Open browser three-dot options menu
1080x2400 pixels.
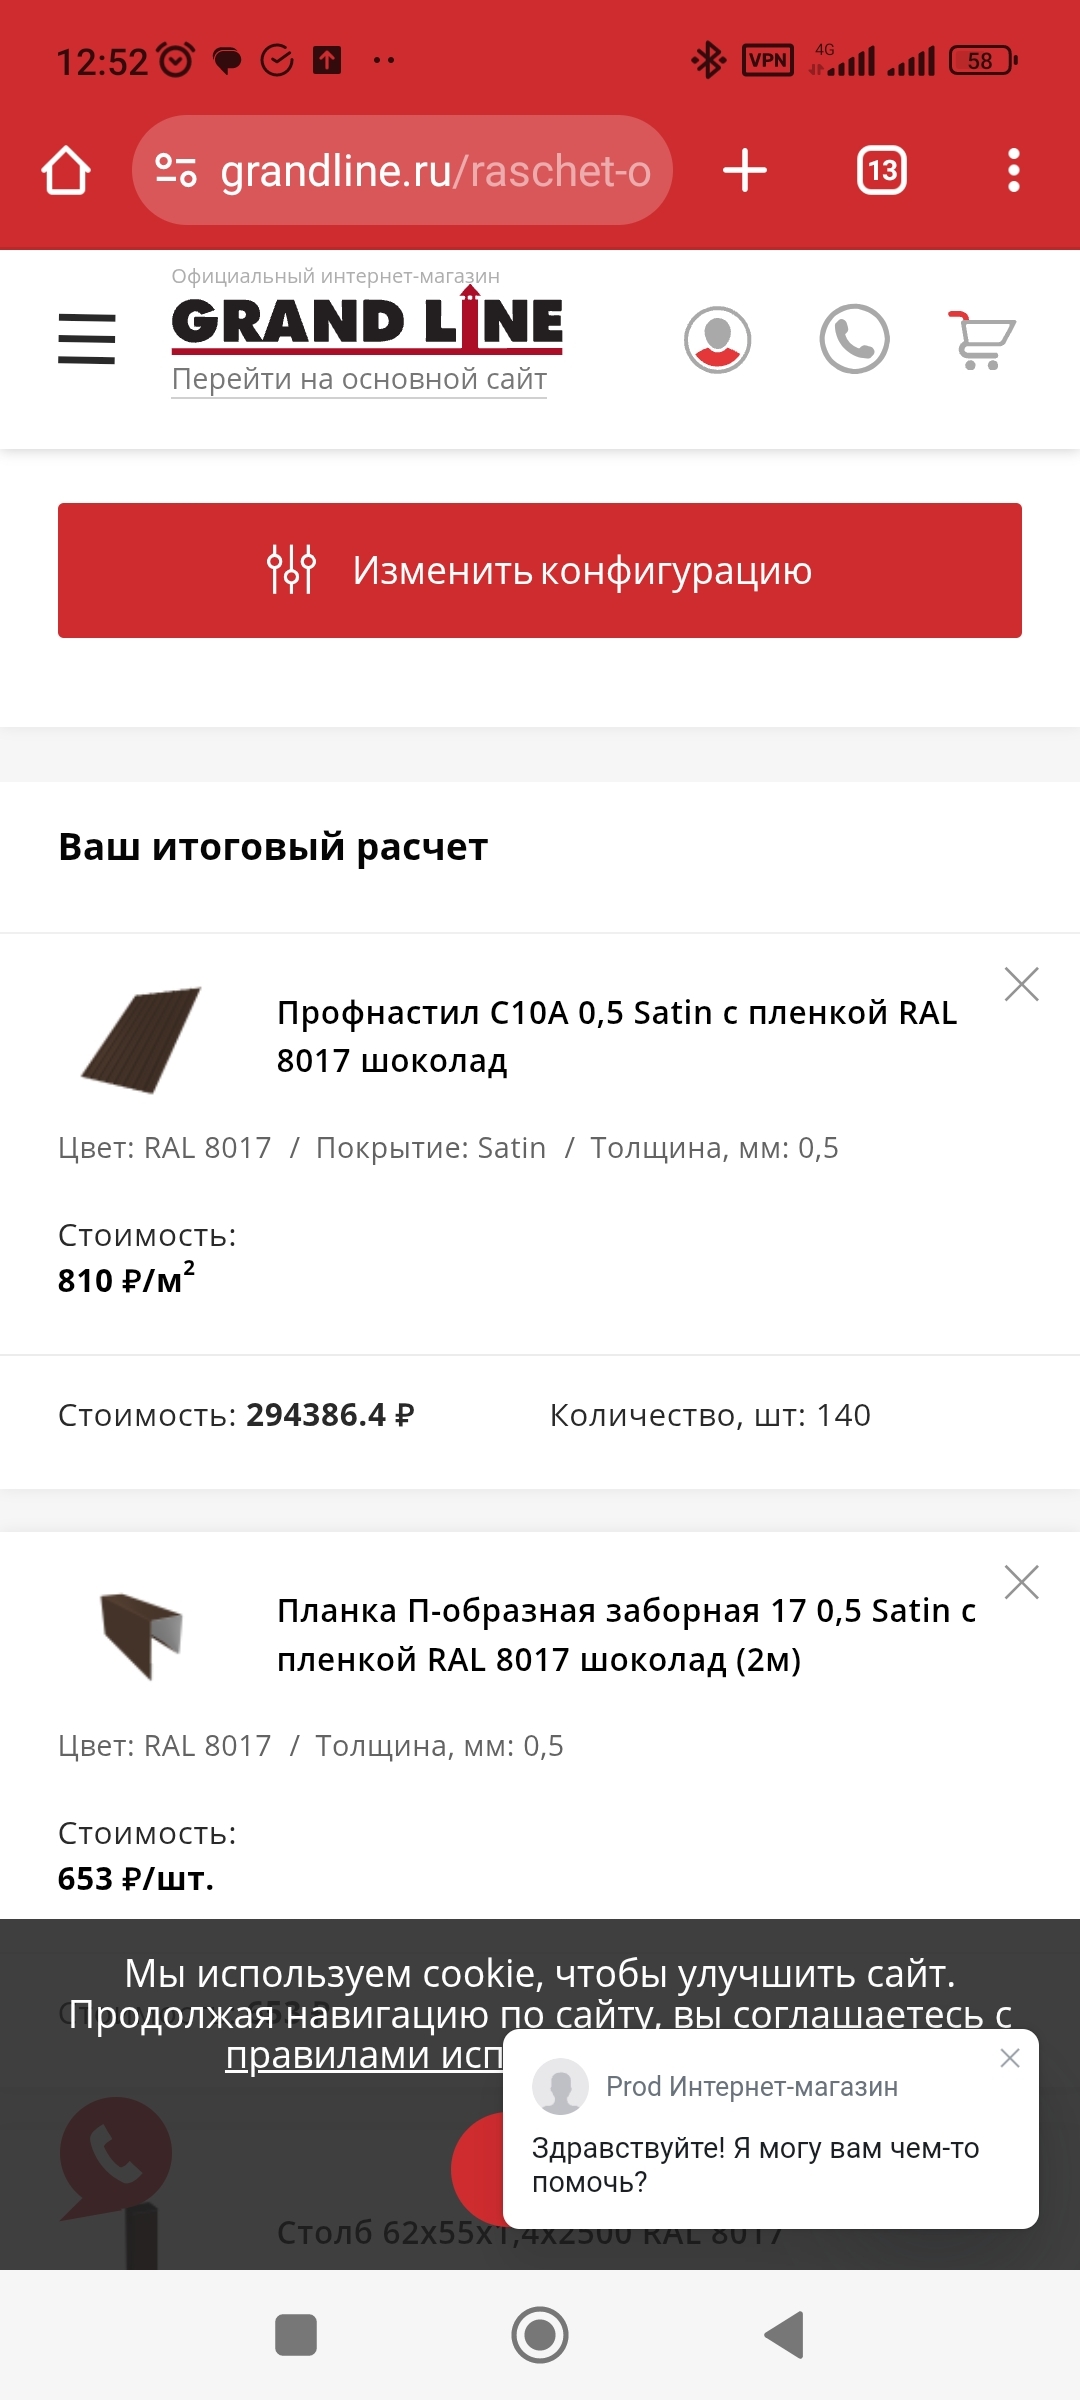tap(1013, 170)
